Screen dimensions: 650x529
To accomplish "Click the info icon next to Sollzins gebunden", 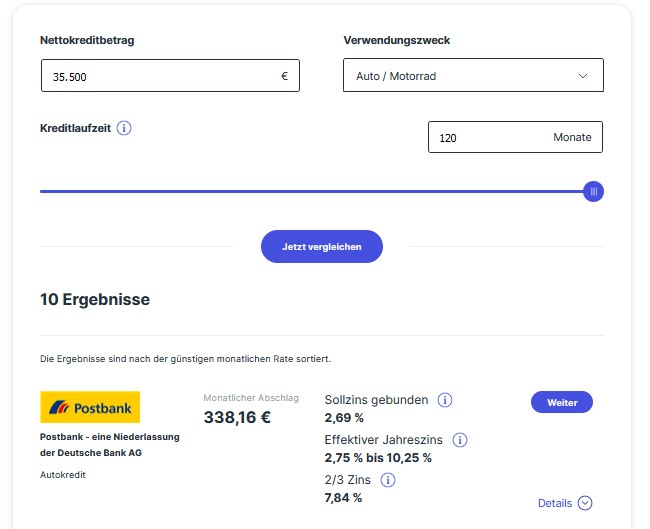I will pyautogui.click(x=445, y=400).
